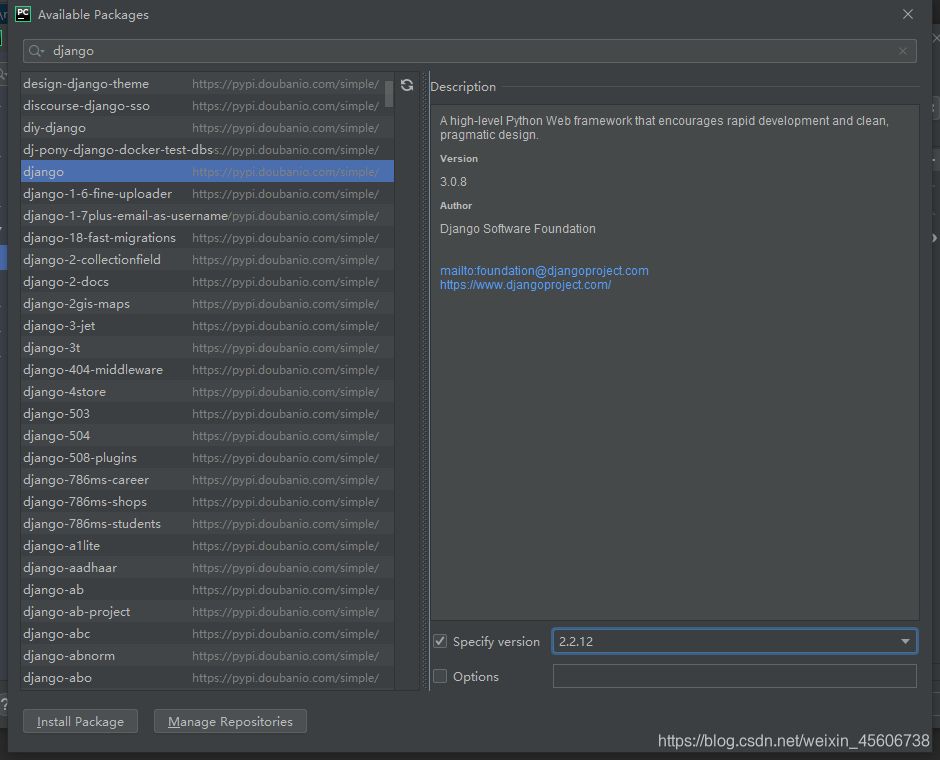Select django-abc package
Screen dimensions: 940x760
(207, 634)
